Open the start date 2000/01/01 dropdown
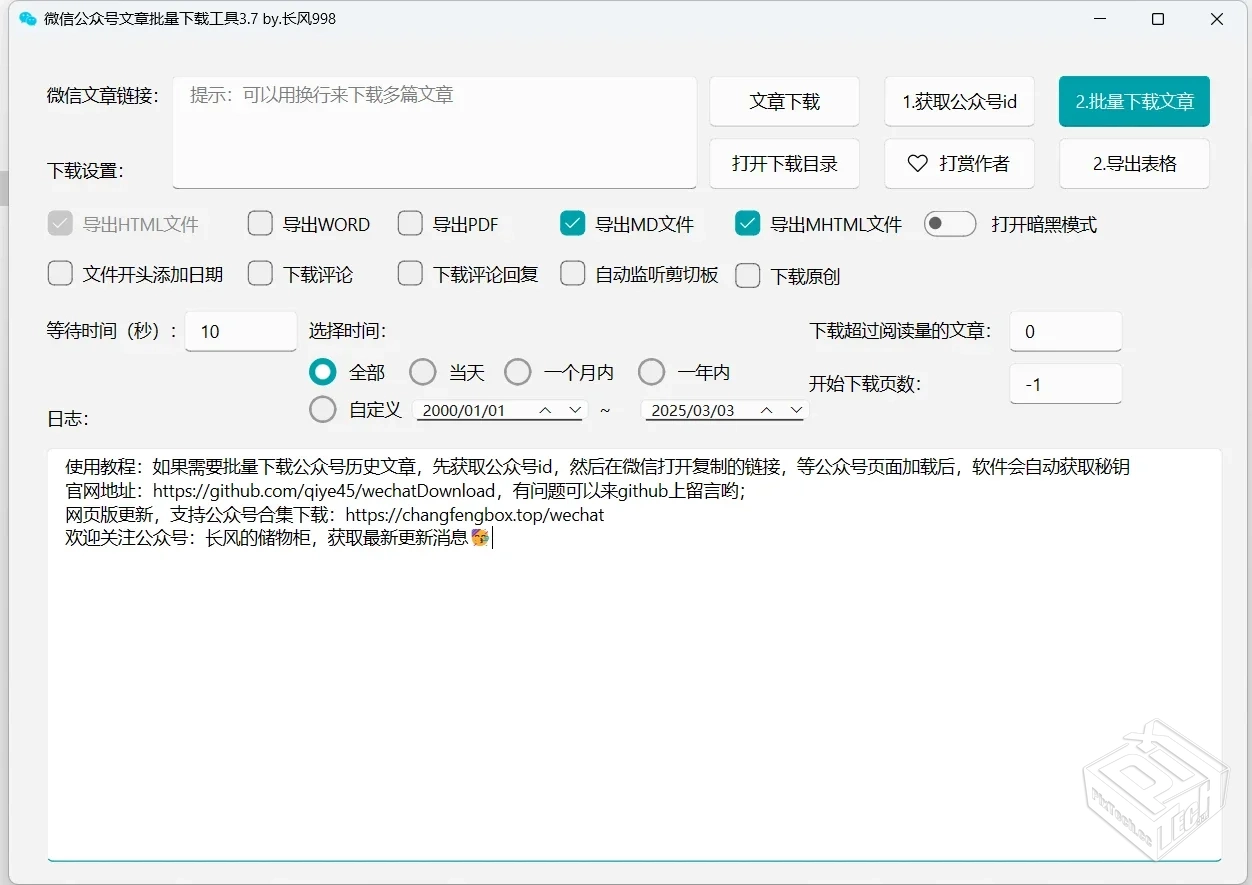The image size is (1252, 885). (575, 410)
